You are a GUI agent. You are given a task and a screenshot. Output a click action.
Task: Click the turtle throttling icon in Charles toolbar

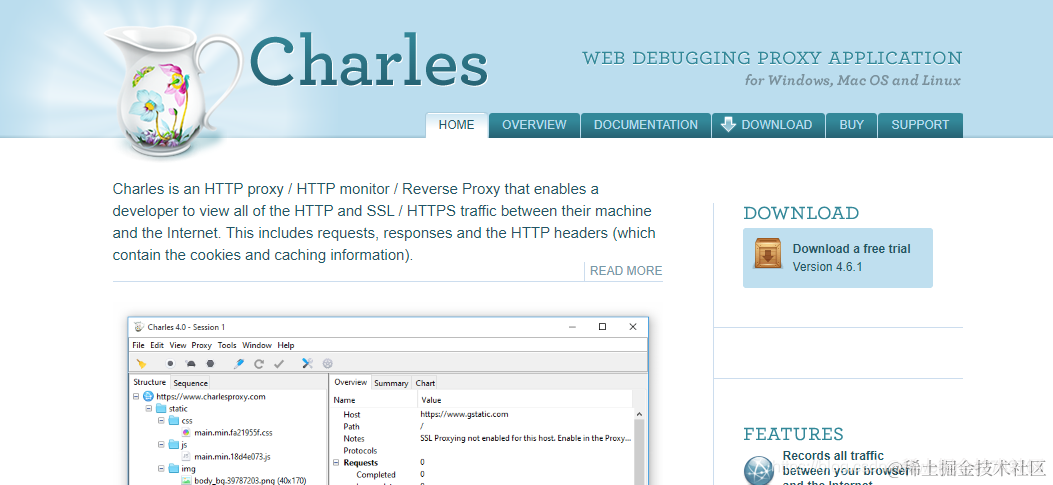190,363
